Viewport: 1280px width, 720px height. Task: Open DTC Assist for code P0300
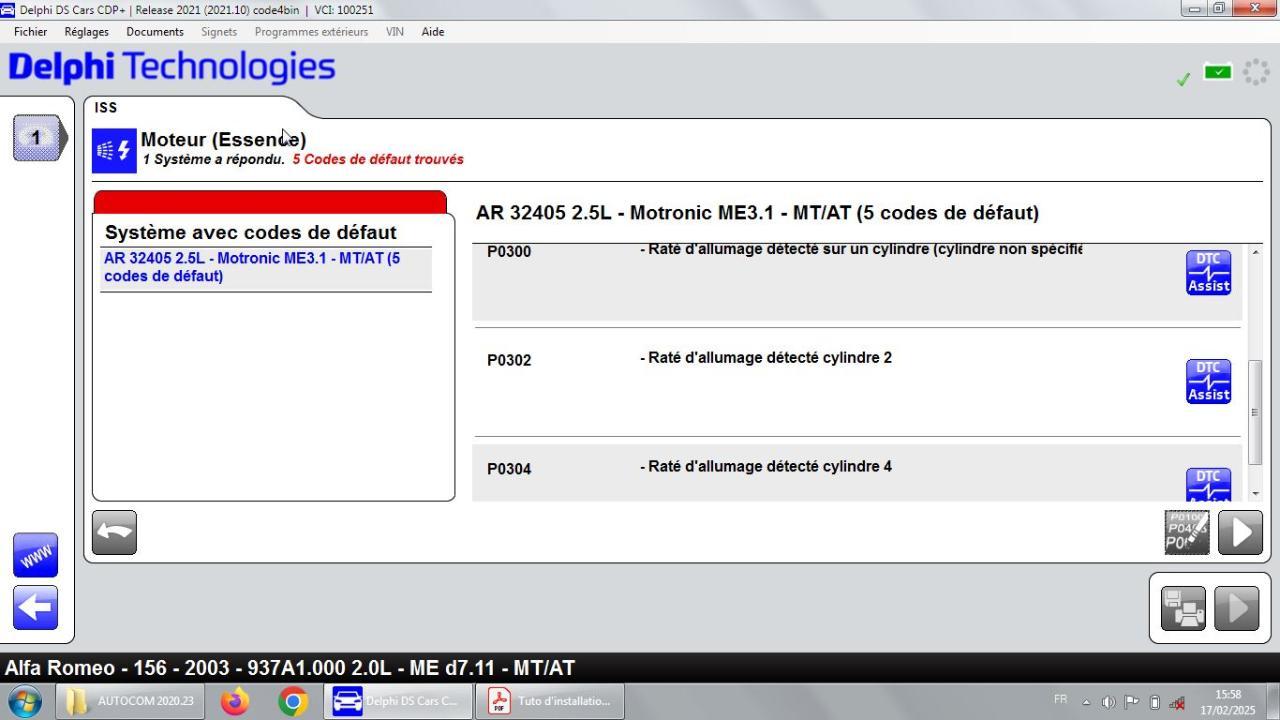(x=1208, y=273)
